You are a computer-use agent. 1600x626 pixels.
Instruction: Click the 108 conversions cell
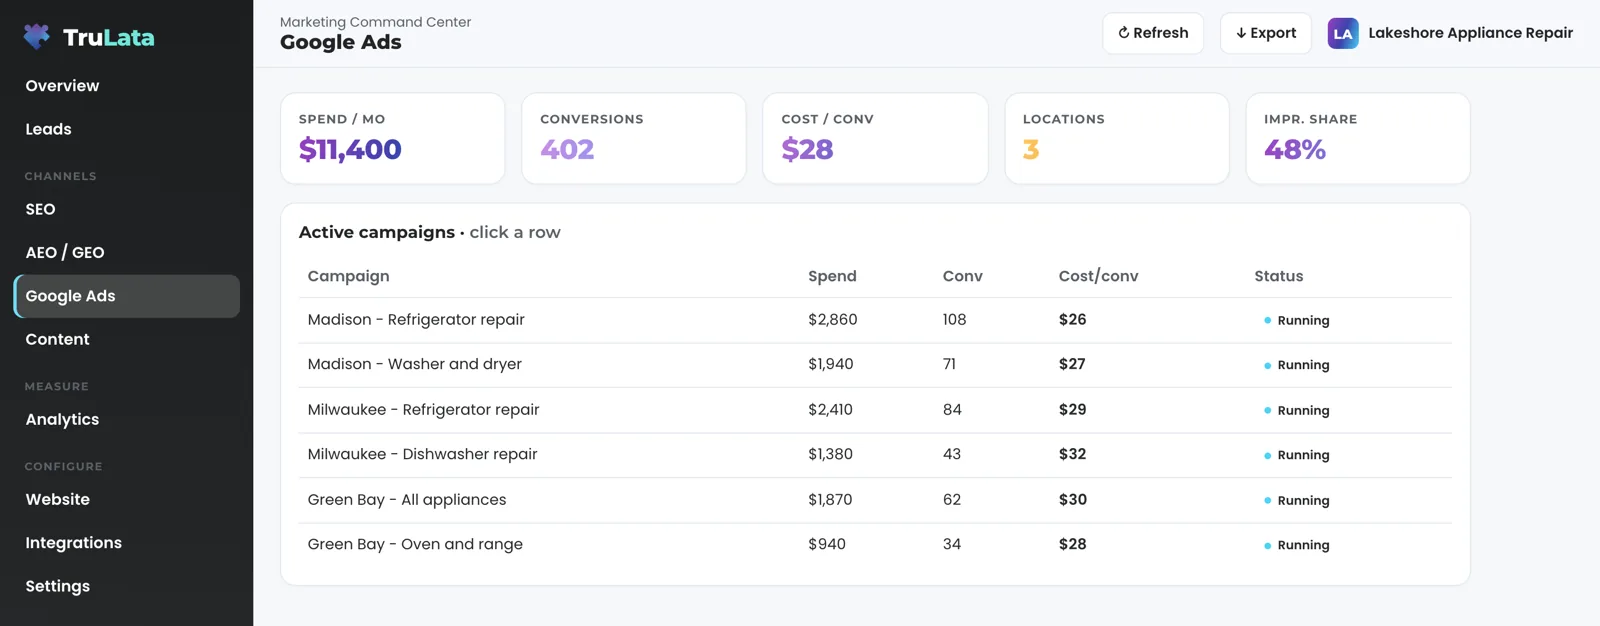coord(954,320)
